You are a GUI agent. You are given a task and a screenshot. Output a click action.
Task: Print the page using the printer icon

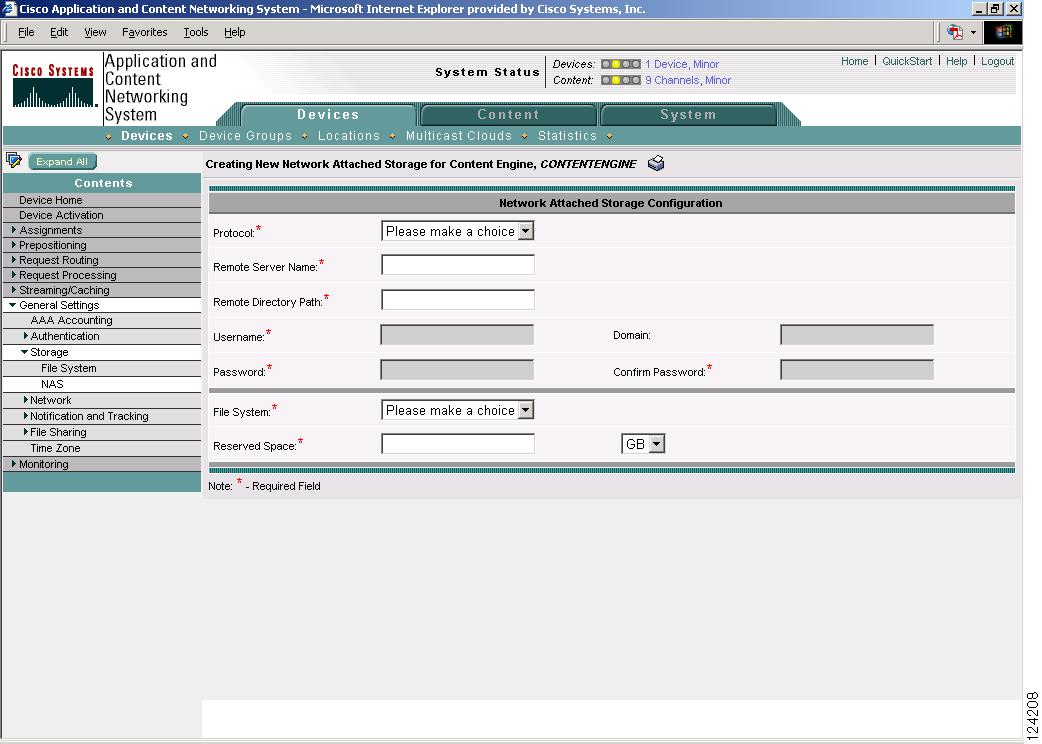657,163
